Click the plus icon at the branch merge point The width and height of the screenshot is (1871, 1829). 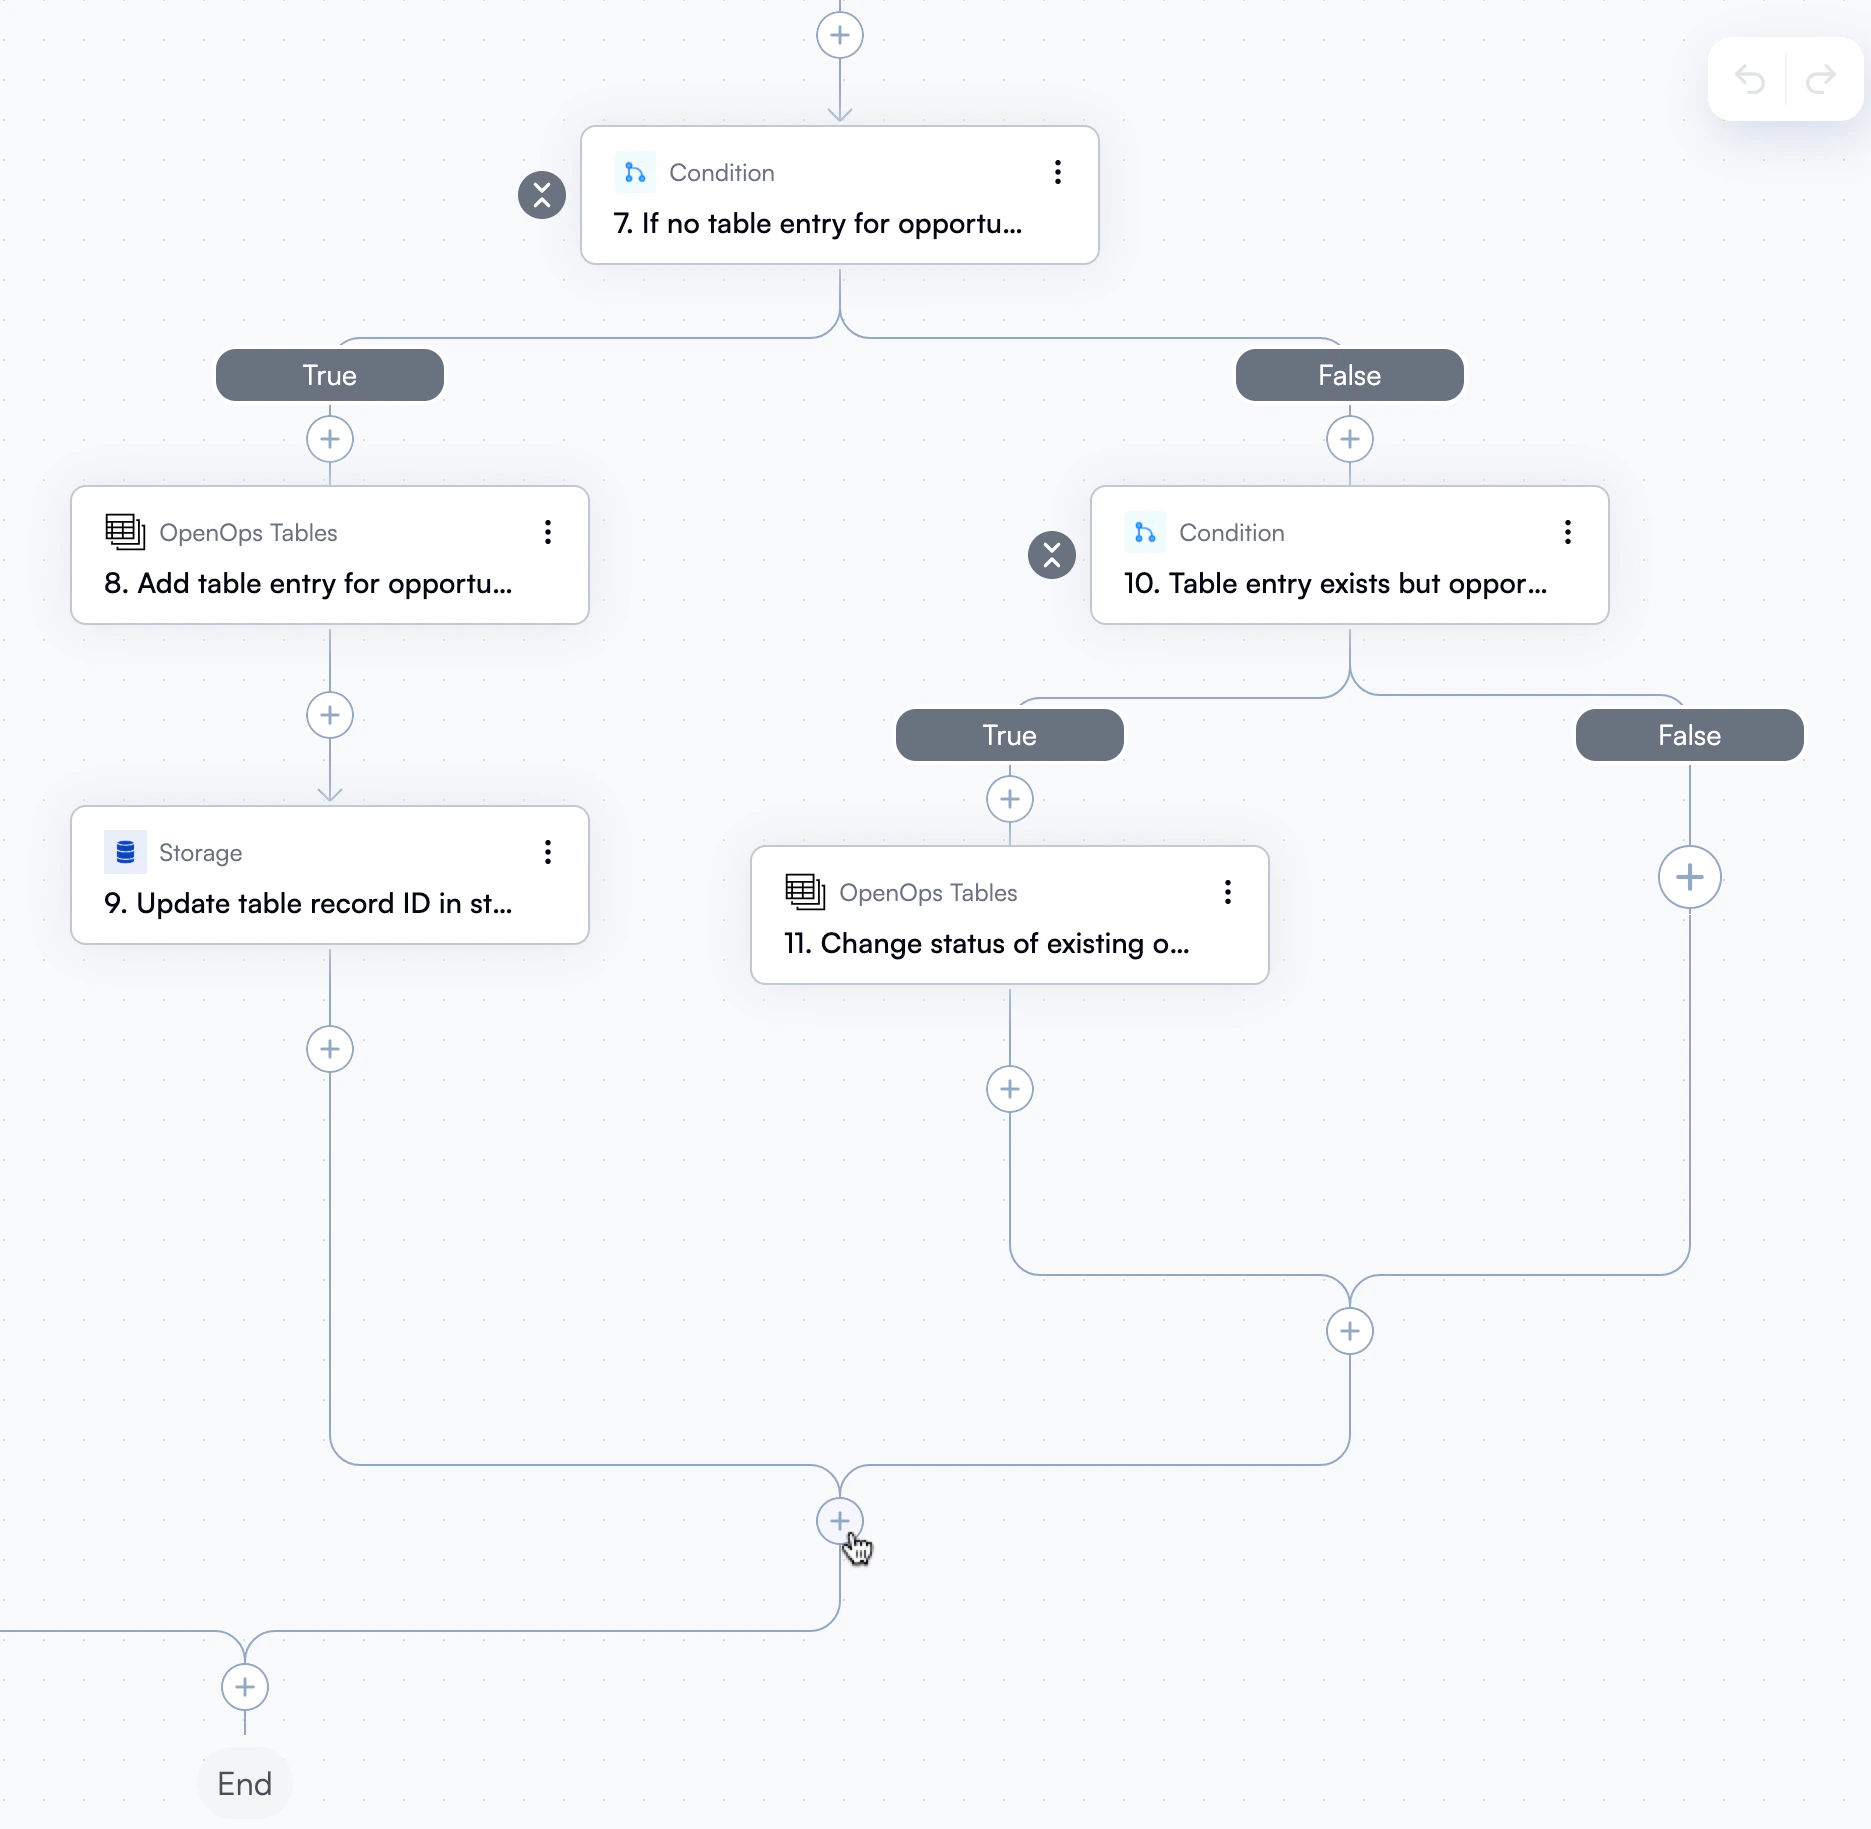(839, 1521)
